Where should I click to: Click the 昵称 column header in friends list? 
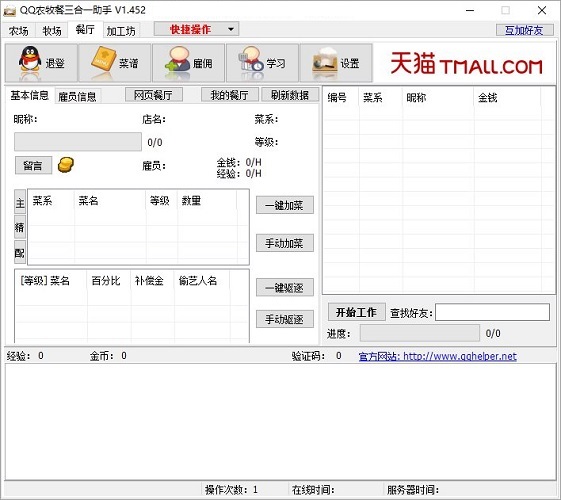tap(438, 97)
